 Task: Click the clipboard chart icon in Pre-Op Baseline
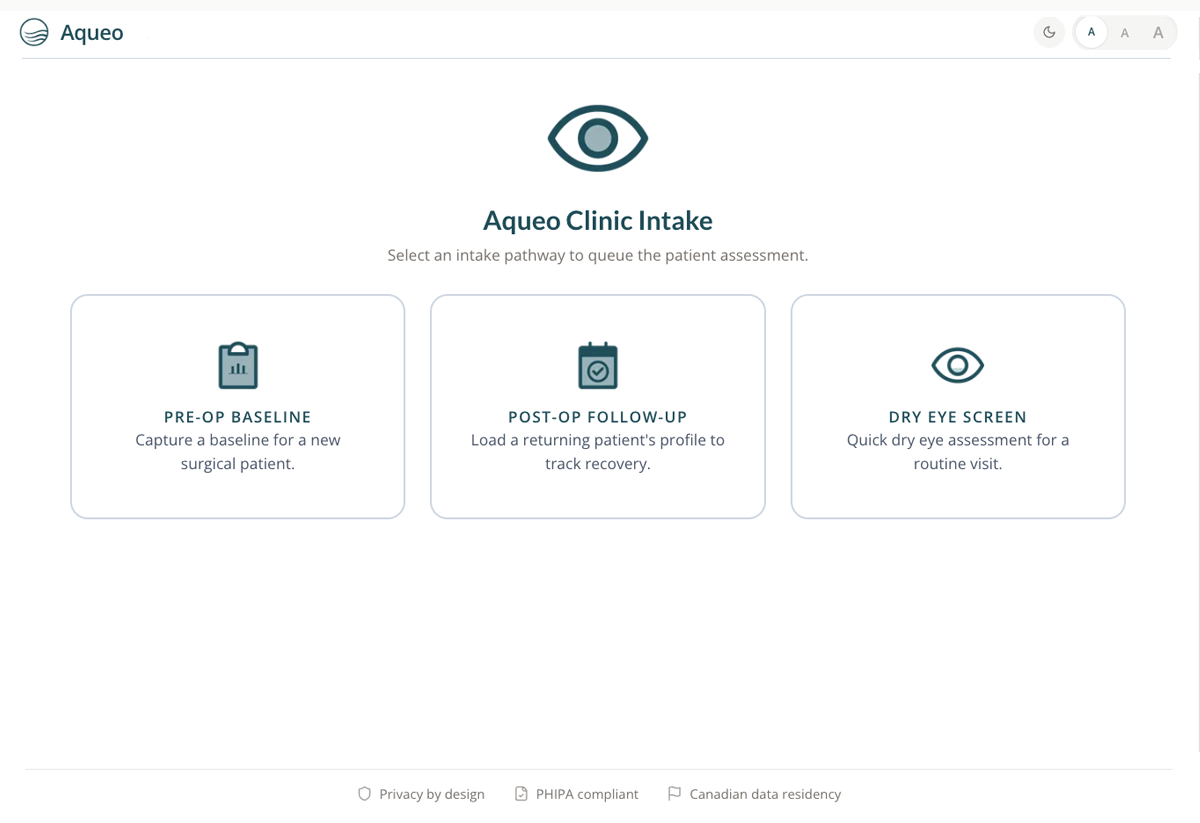click(x=238, y=365)
